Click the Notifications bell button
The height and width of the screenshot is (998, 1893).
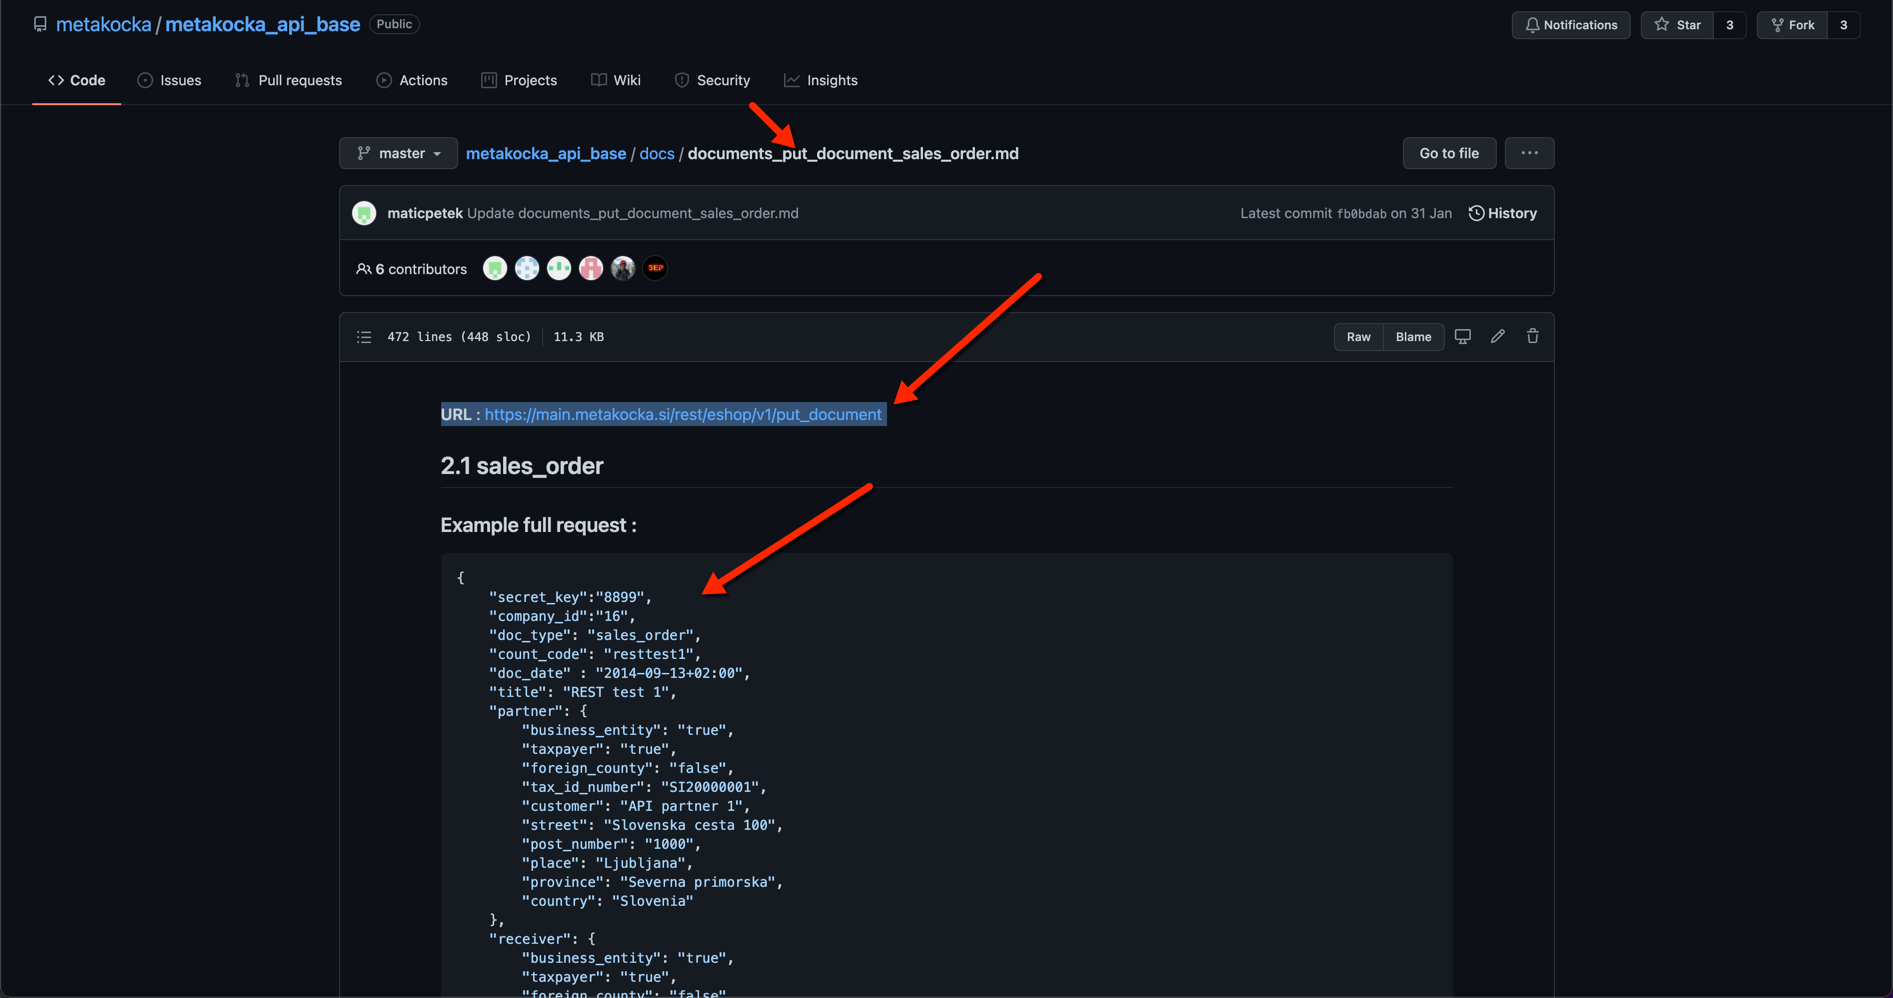[1571, 25]
